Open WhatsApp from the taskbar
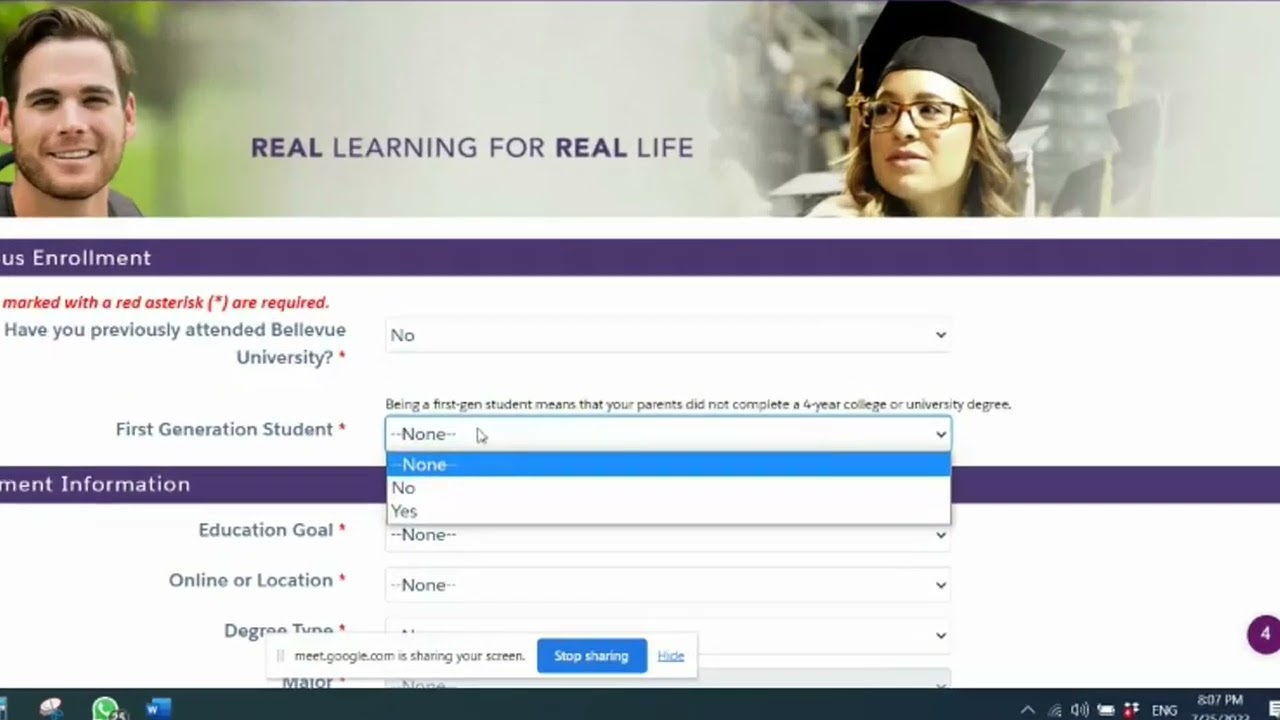Screen dimensions: 1280x720 click(107, 708)
